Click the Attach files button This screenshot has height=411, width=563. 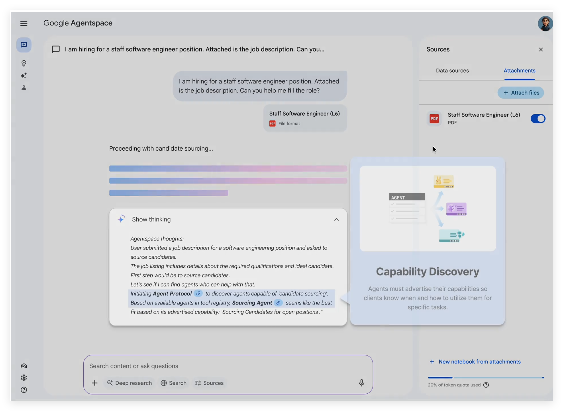click(x=521, y=93)
